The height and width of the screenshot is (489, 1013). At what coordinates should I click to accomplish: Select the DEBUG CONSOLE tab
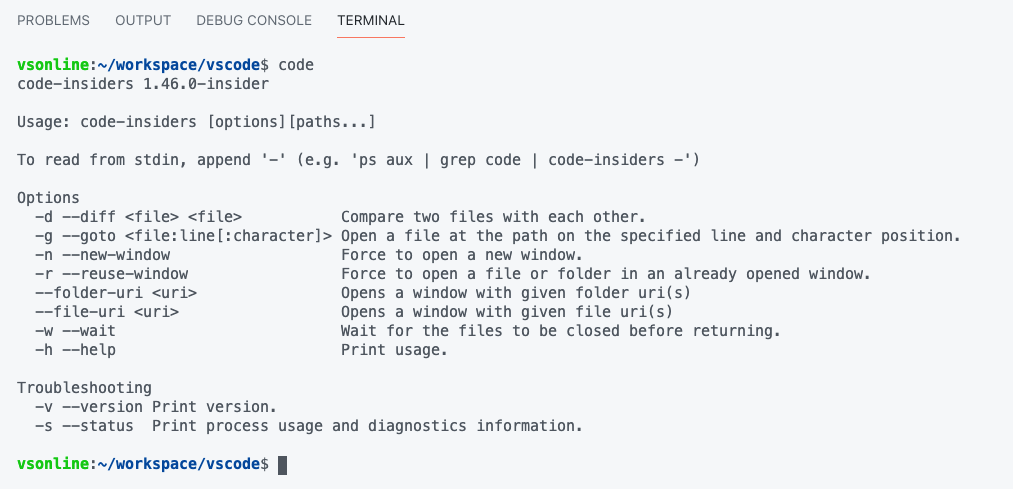click(x=254, y=20)
